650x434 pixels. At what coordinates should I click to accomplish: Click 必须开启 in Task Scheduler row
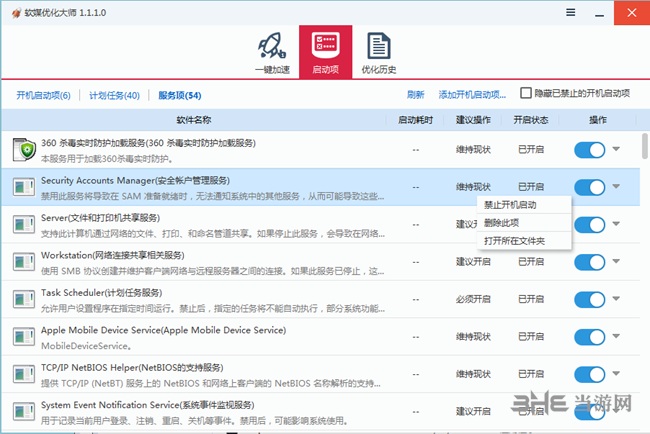(x=473, y=299)
